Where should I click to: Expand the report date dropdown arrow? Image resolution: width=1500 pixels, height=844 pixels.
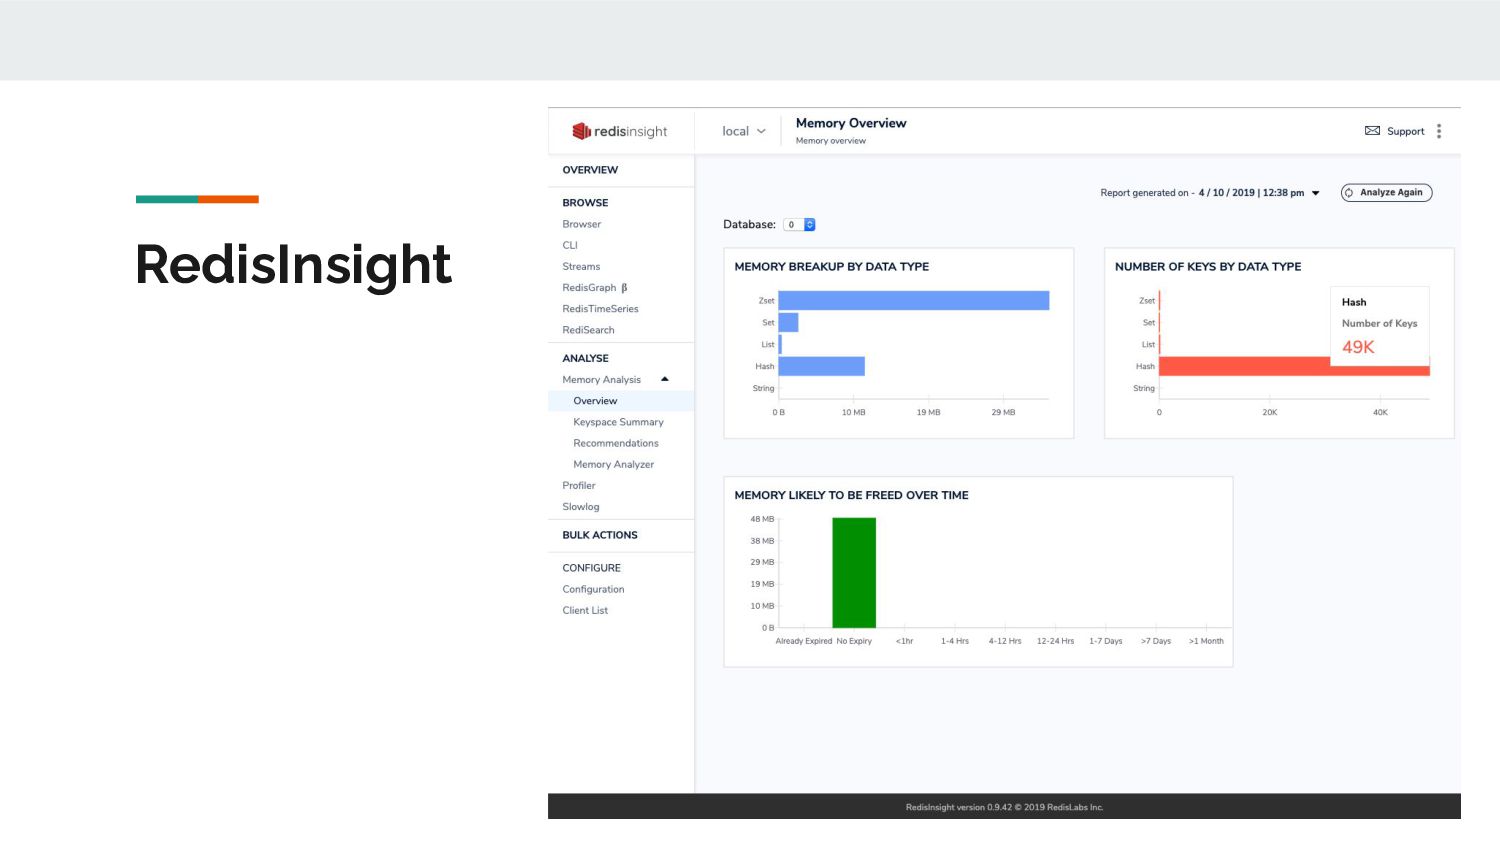coord(1316,193)
